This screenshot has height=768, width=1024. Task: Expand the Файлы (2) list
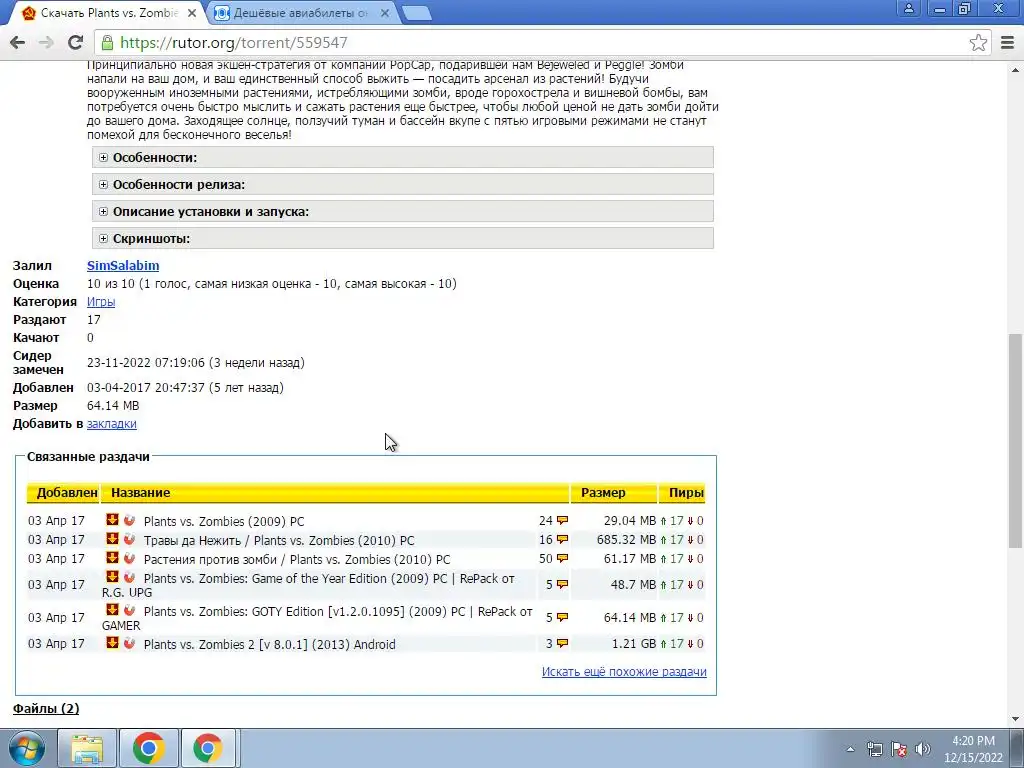tap(46, 709)
